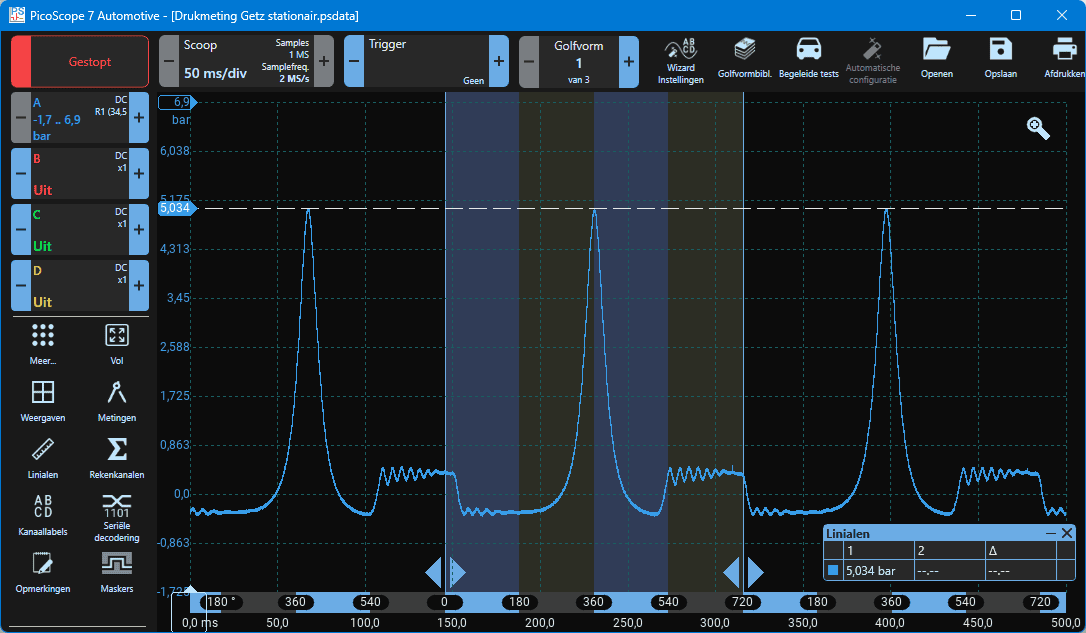Enable channel B currently set to Uit
This screenshot has height=633, width=1086.
tap(79, 174)
